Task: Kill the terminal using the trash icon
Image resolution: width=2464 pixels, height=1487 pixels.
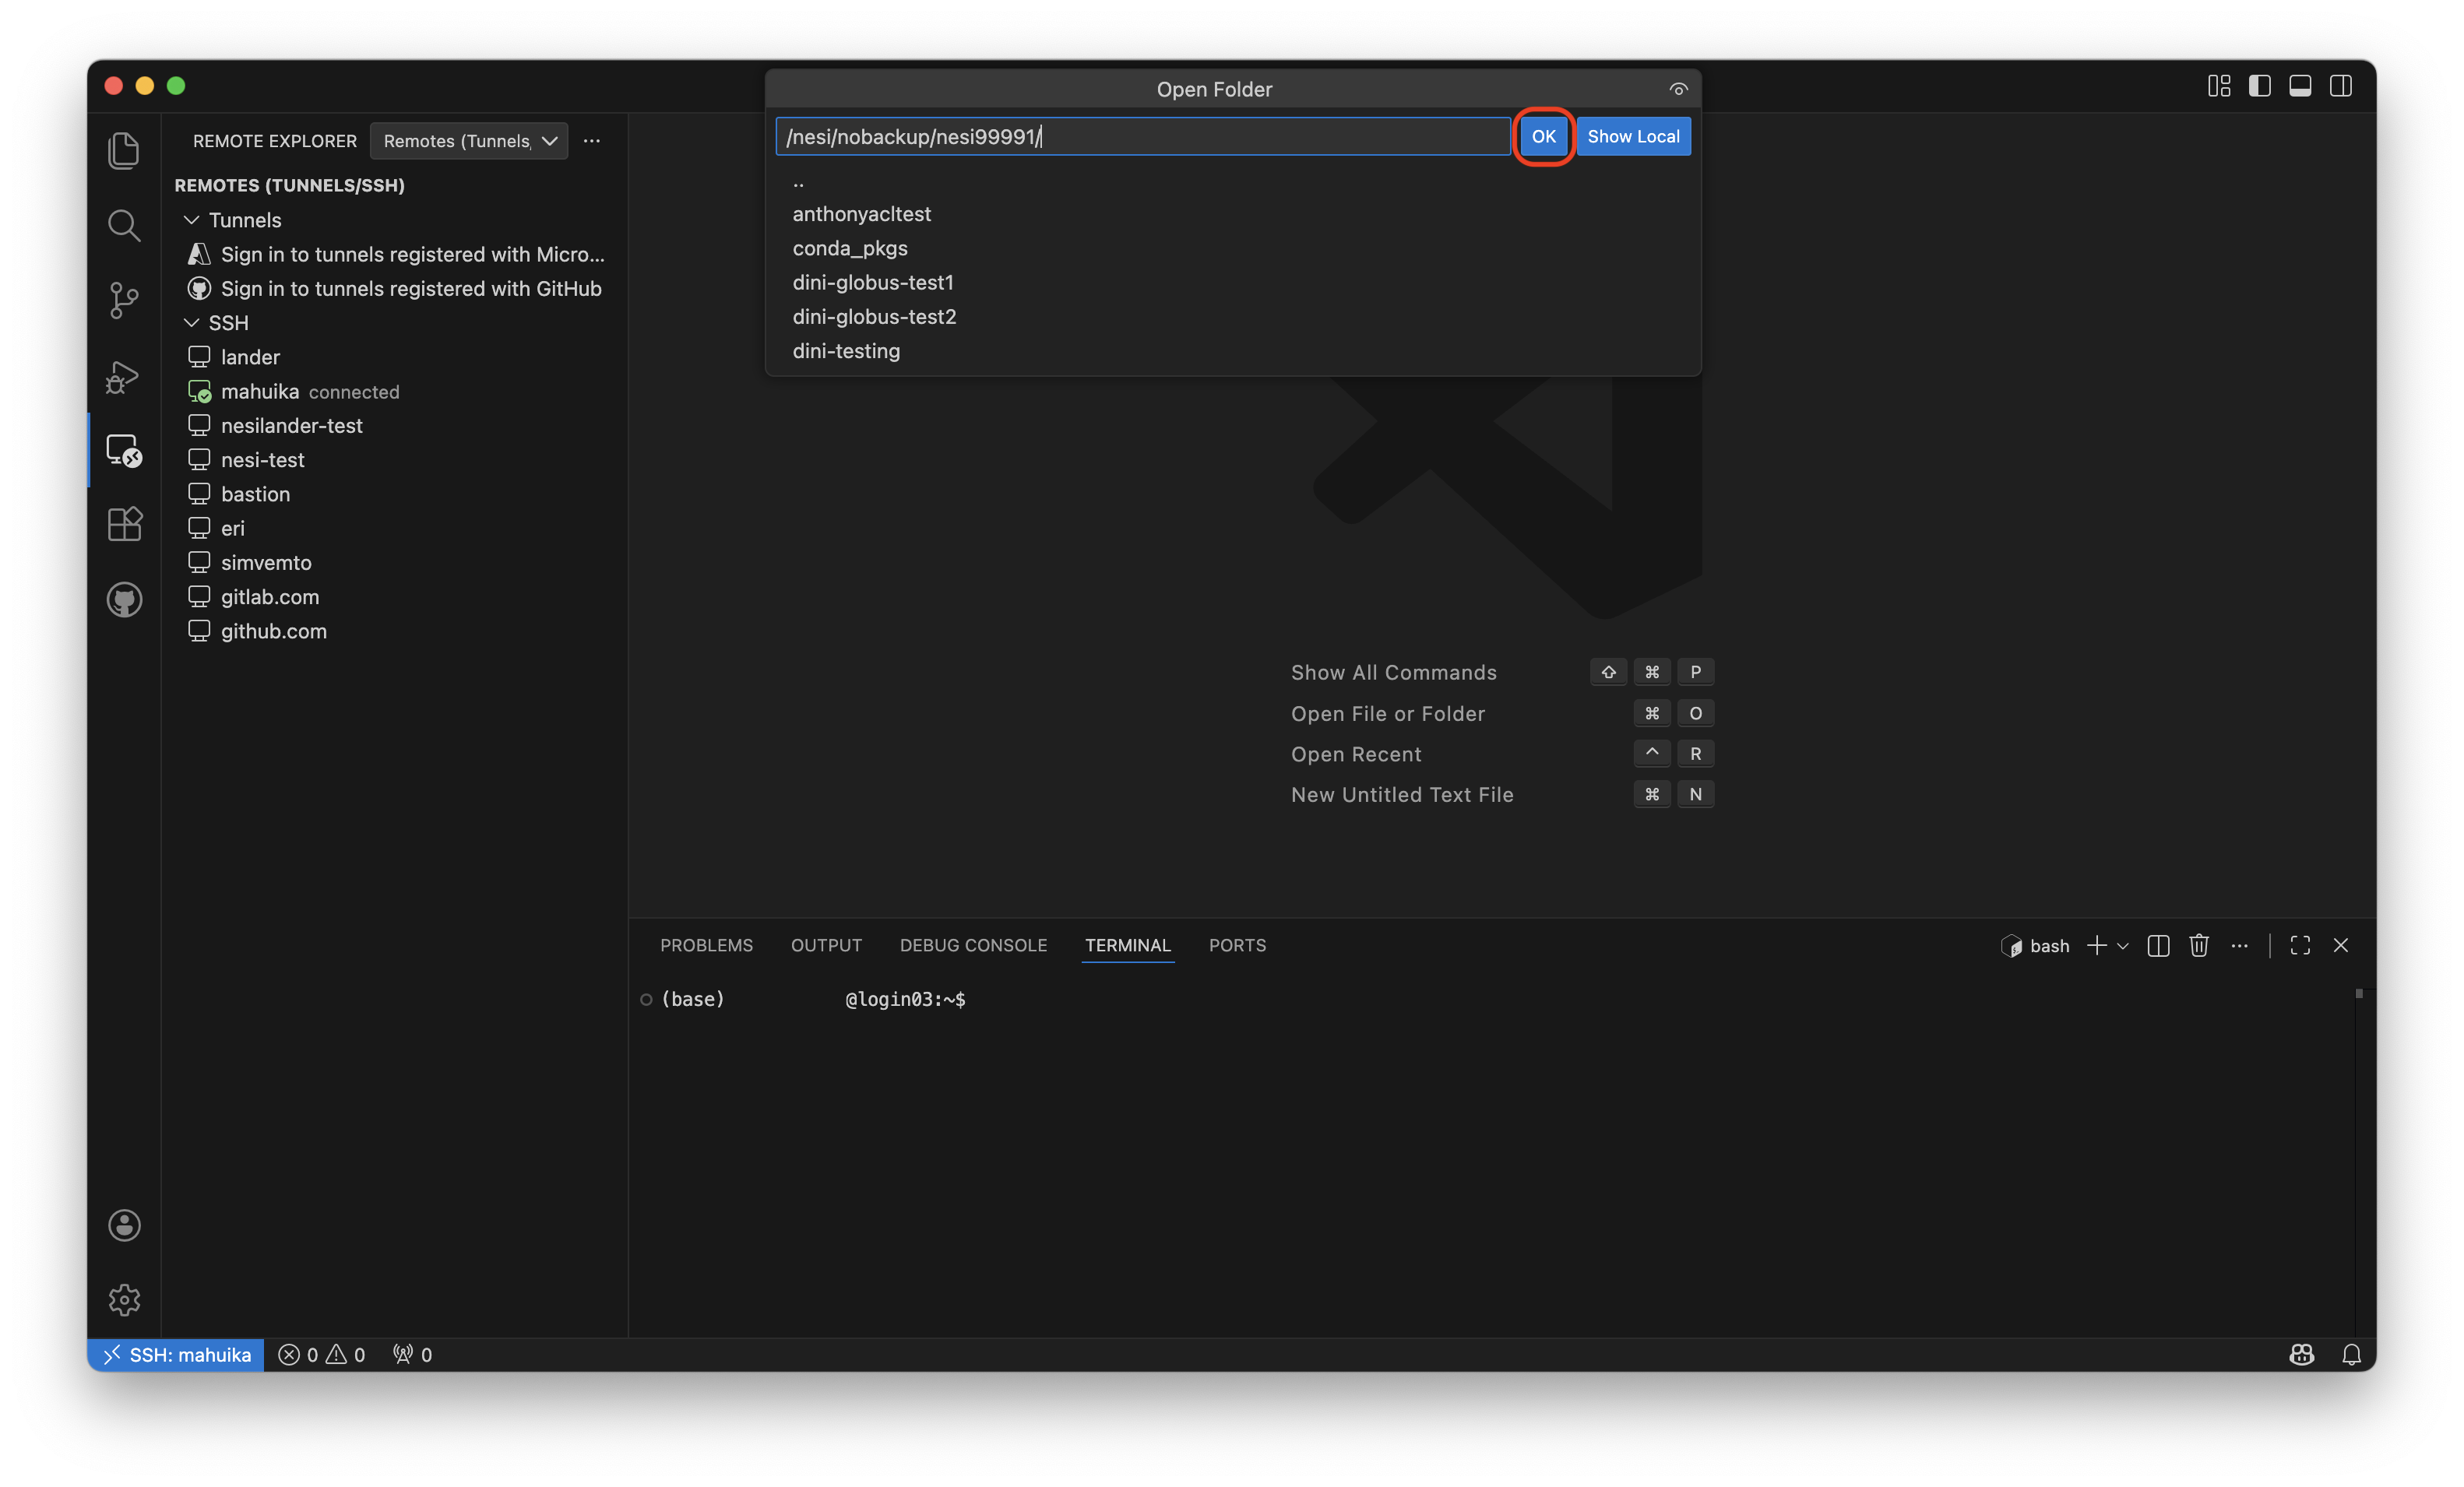Action: pos(2199,945)
